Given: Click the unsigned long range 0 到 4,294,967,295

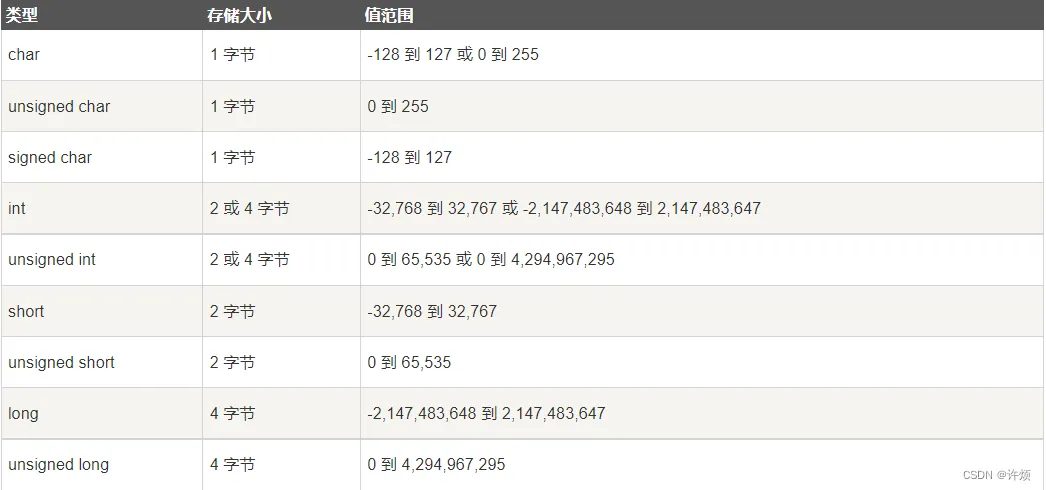Looking at the screenshot, I should [x=436, y=464].
